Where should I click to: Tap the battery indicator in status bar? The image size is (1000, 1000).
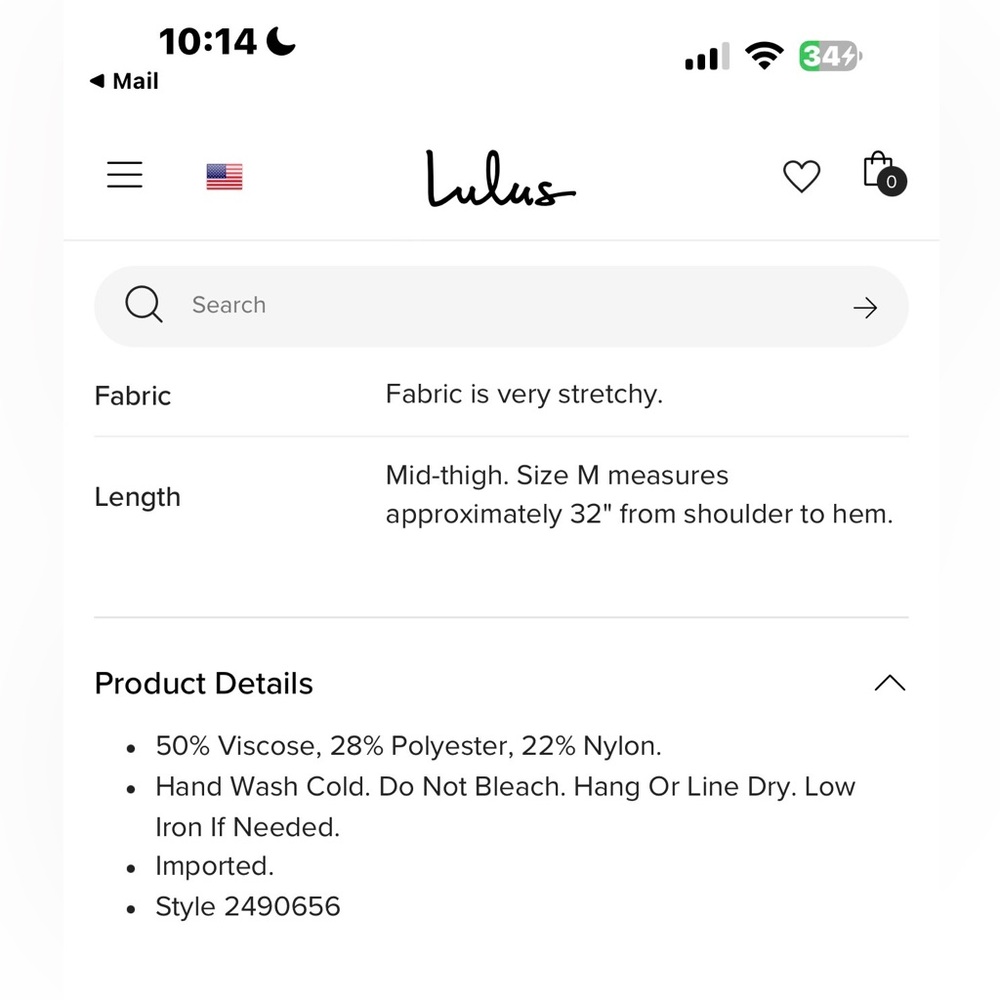pyautogui.click(x=830, y=56)
